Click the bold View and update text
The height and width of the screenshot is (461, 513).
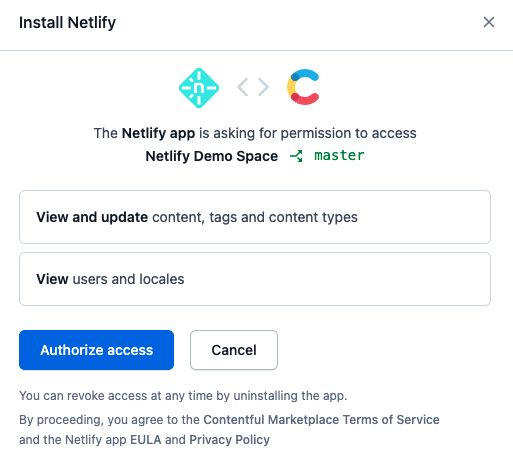click(x=92, y=217)
